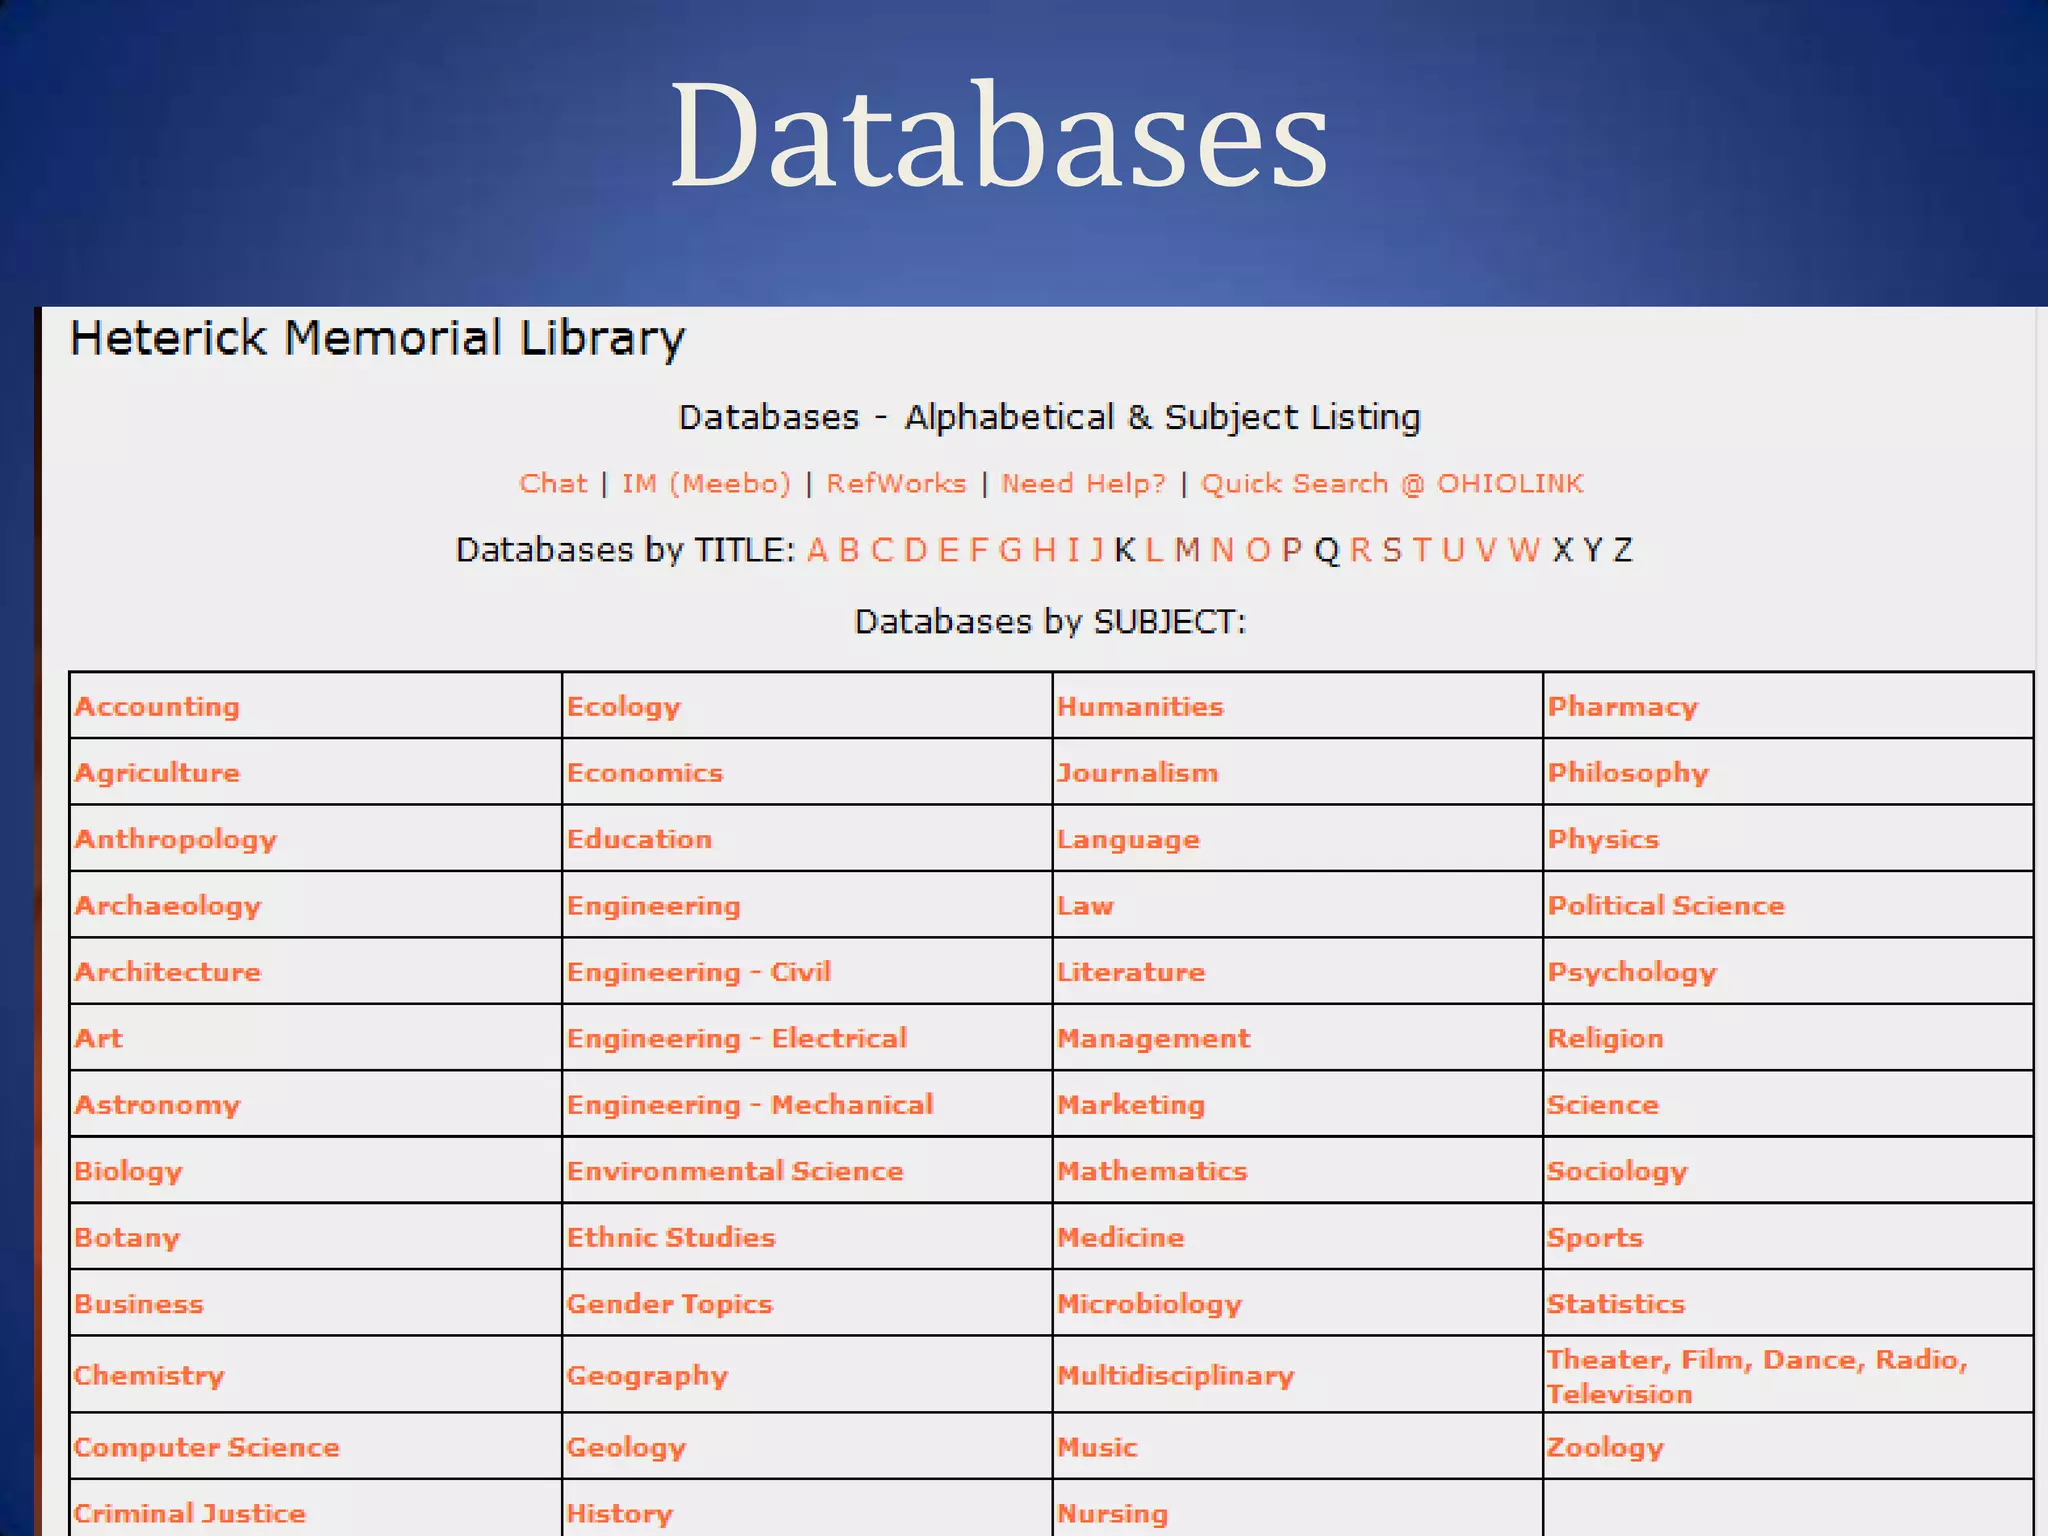View Environmental Science databases

click(735, 1171)
